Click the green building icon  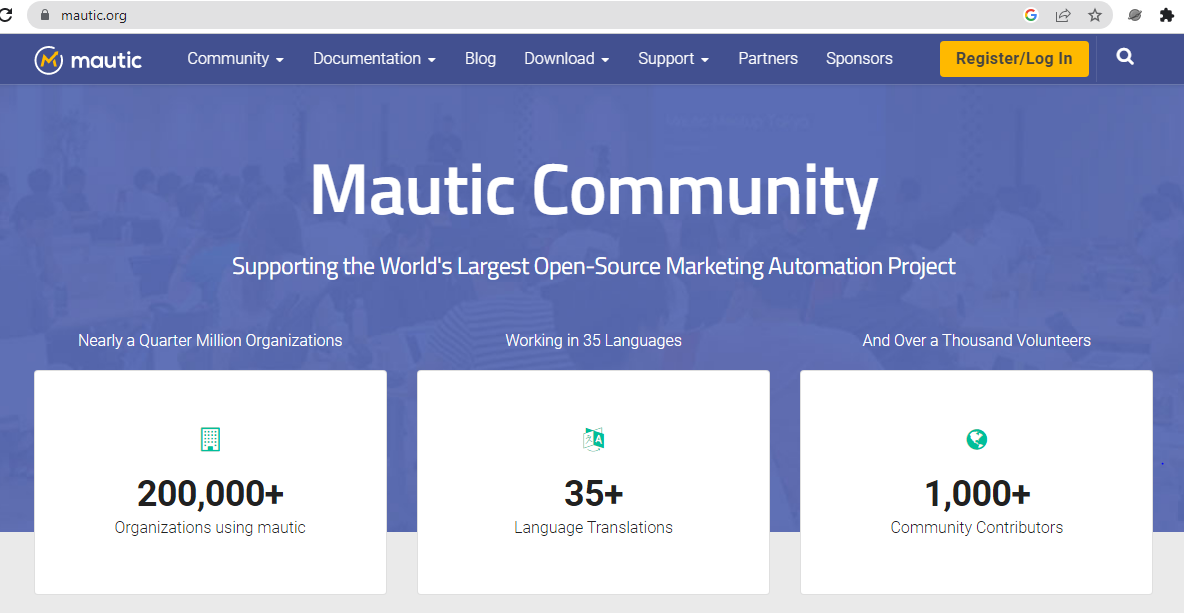tap(210, 439)
